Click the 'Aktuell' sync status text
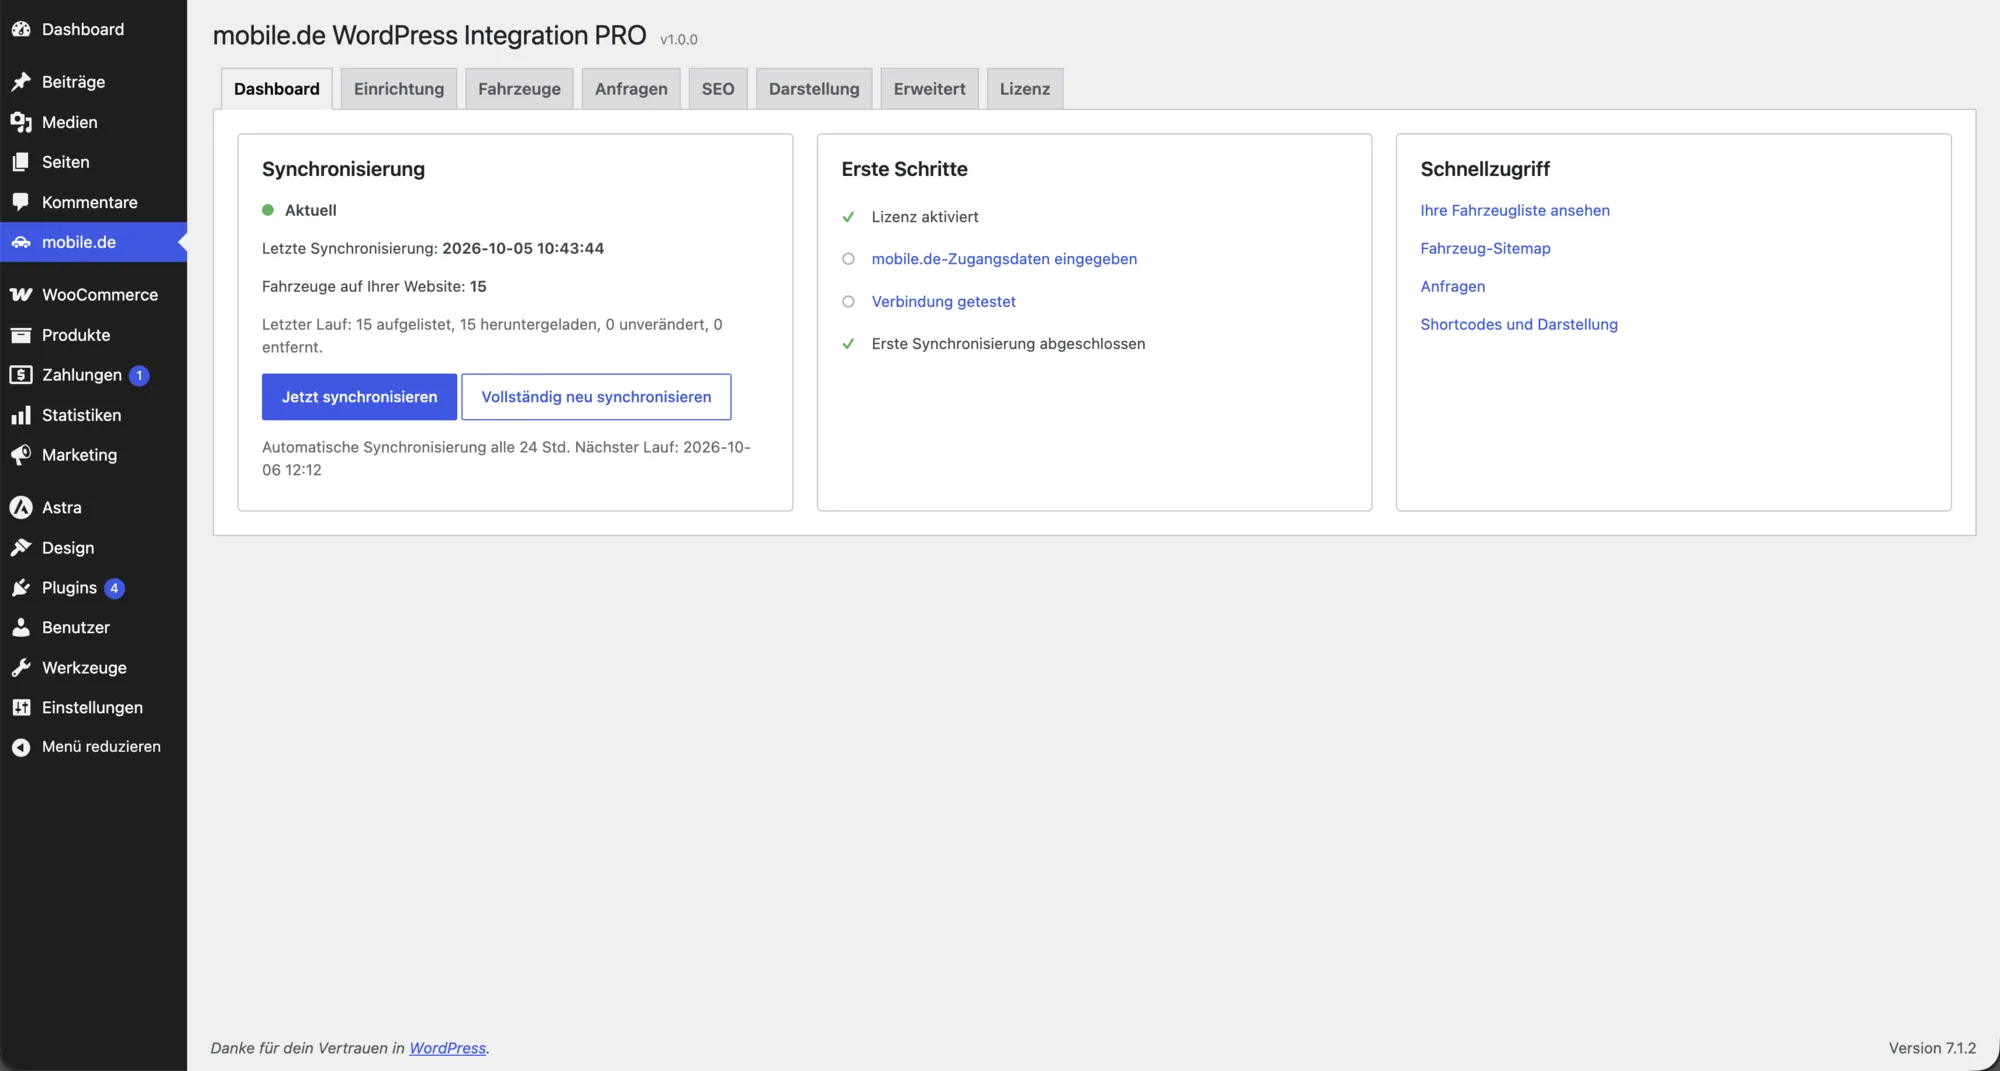This screenshot has width=2000, height=1071. 310,211
